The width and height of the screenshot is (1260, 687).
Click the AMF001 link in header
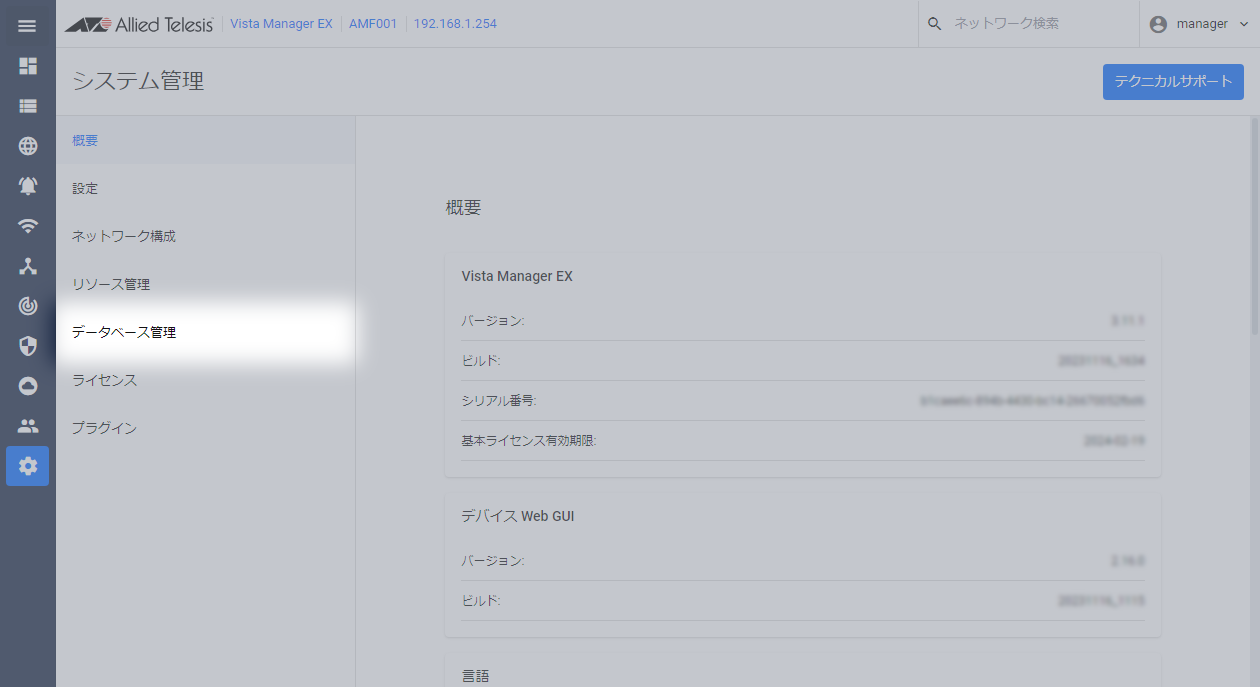point(369,24)
